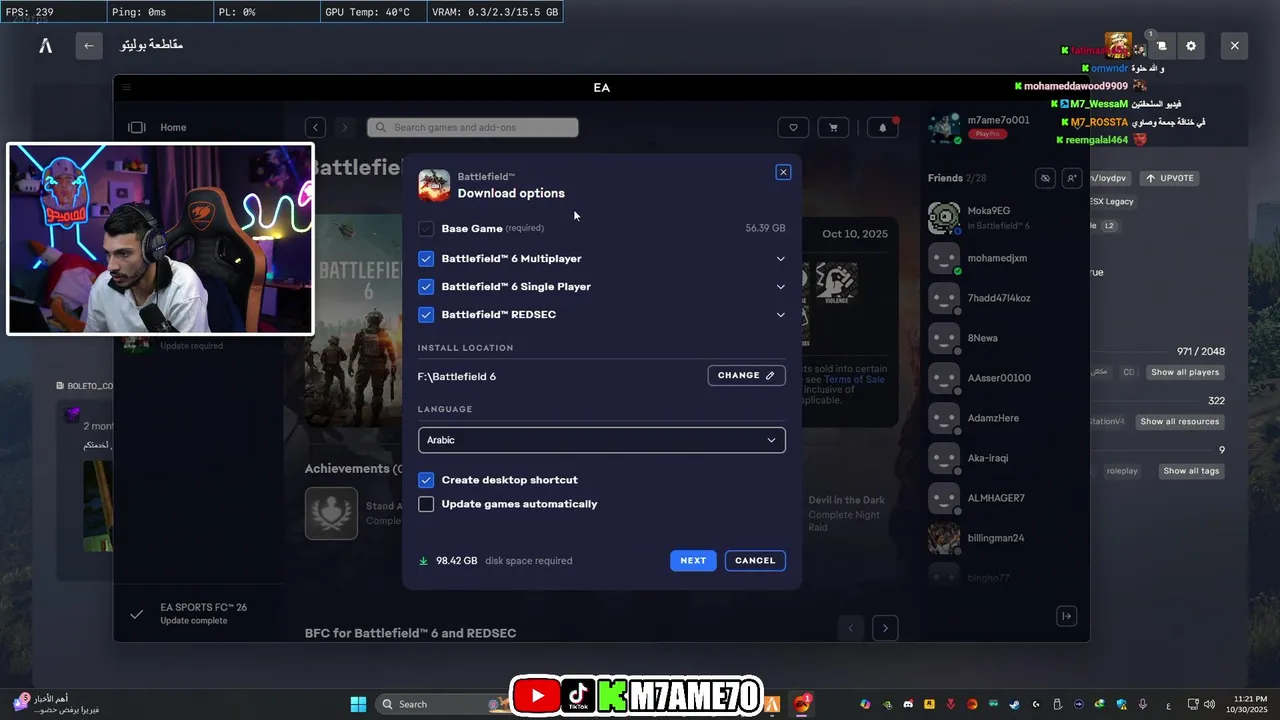
Task: Click the hide friends eye icon
Action: pos(1045,178)
